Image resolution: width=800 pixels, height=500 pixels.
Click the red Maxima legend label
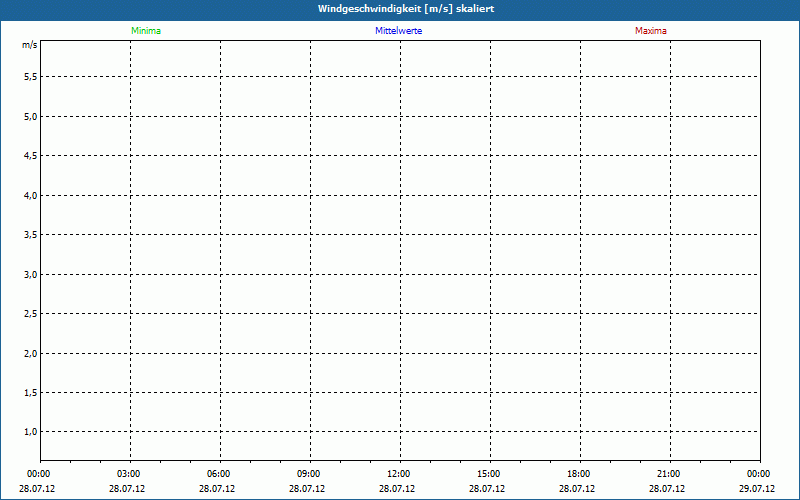[651, 31]
